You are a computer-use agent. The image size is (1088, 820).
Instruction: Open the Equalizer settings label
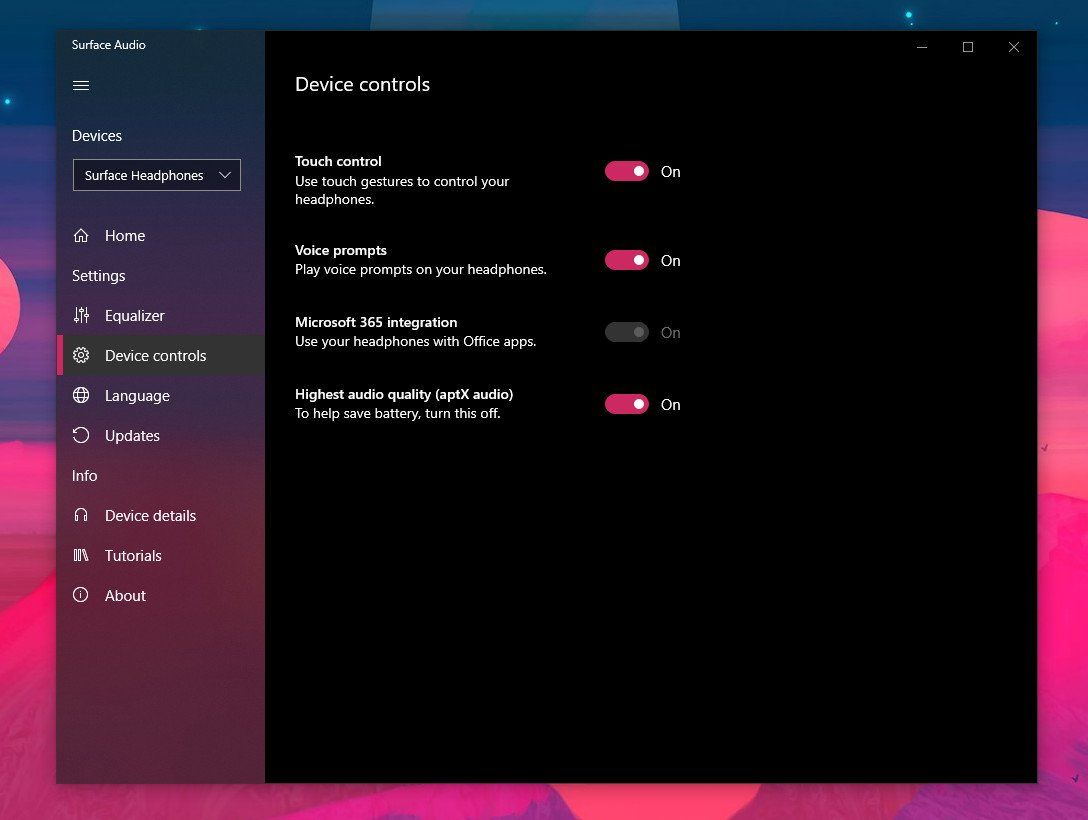point(135,316)
